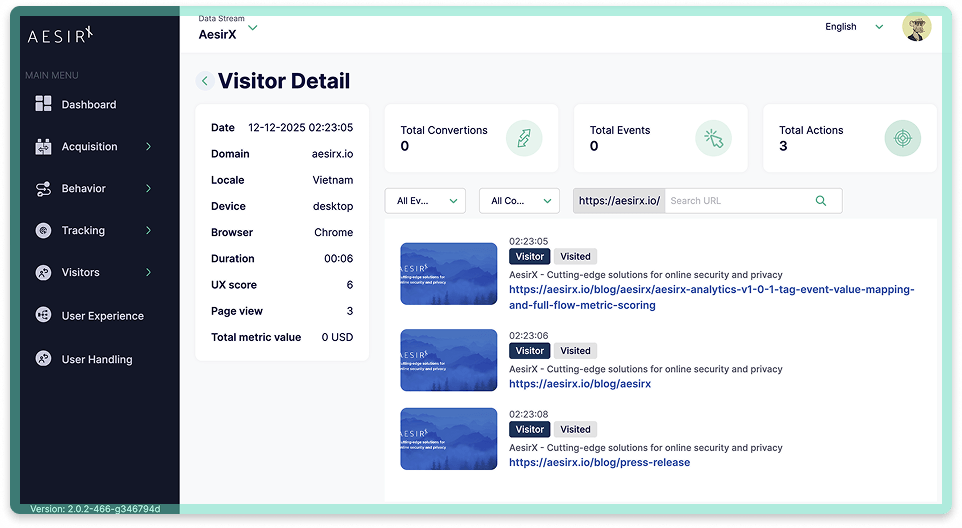Click the UX score row label
Image resolution: width=962 pixels, height=528 pixels.
[234, 285]
